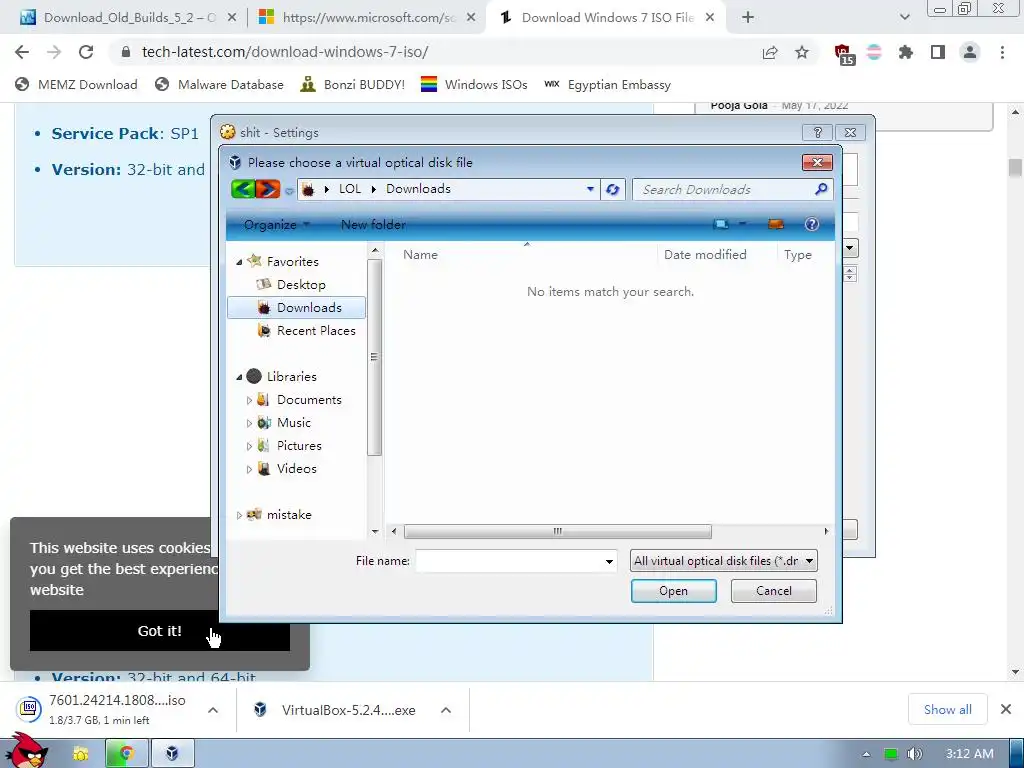Image resolution: width=1024 pixels, height=768 pixels.
Task: Open the angry bird Start button
Action: coord(27,750)
